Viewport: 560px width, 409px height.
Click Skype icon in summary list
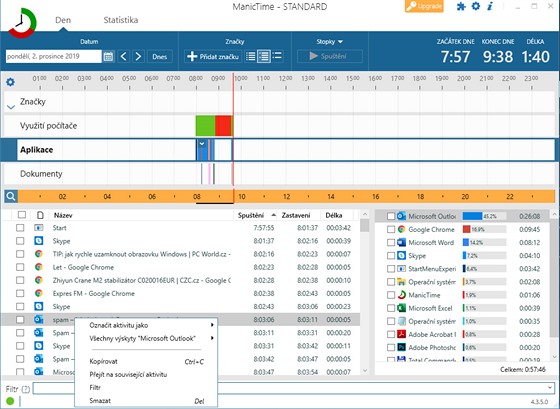401,256
